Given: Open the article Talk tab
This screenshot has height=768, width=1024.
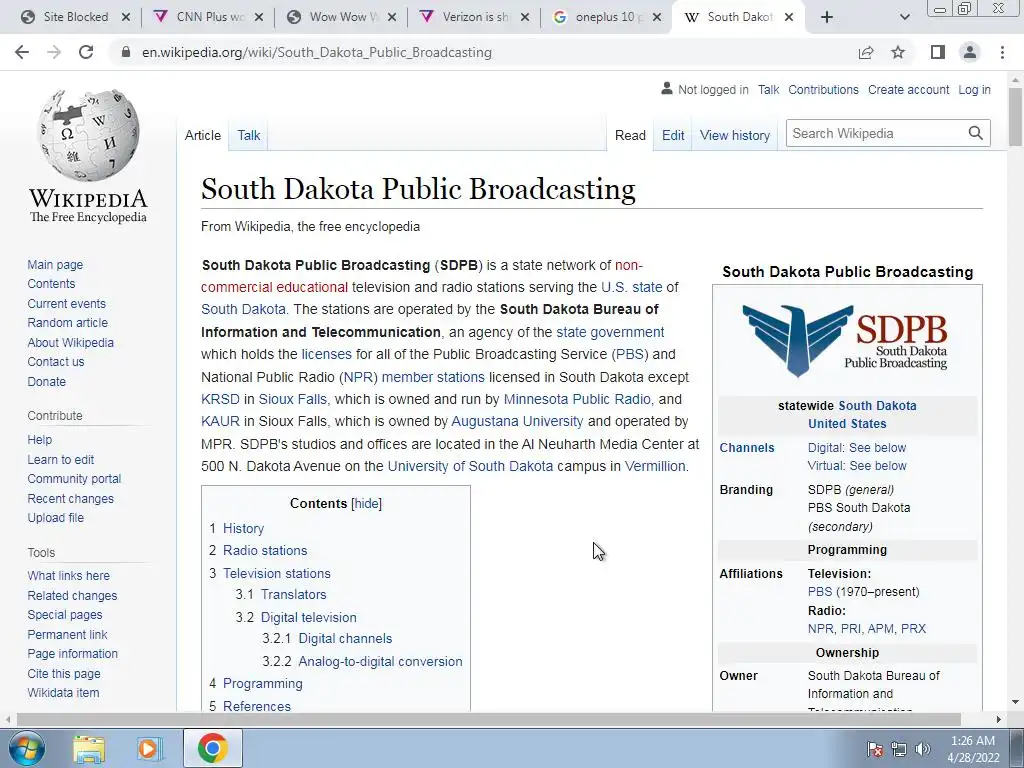Looking at the screenshot, I should point(249,135).
